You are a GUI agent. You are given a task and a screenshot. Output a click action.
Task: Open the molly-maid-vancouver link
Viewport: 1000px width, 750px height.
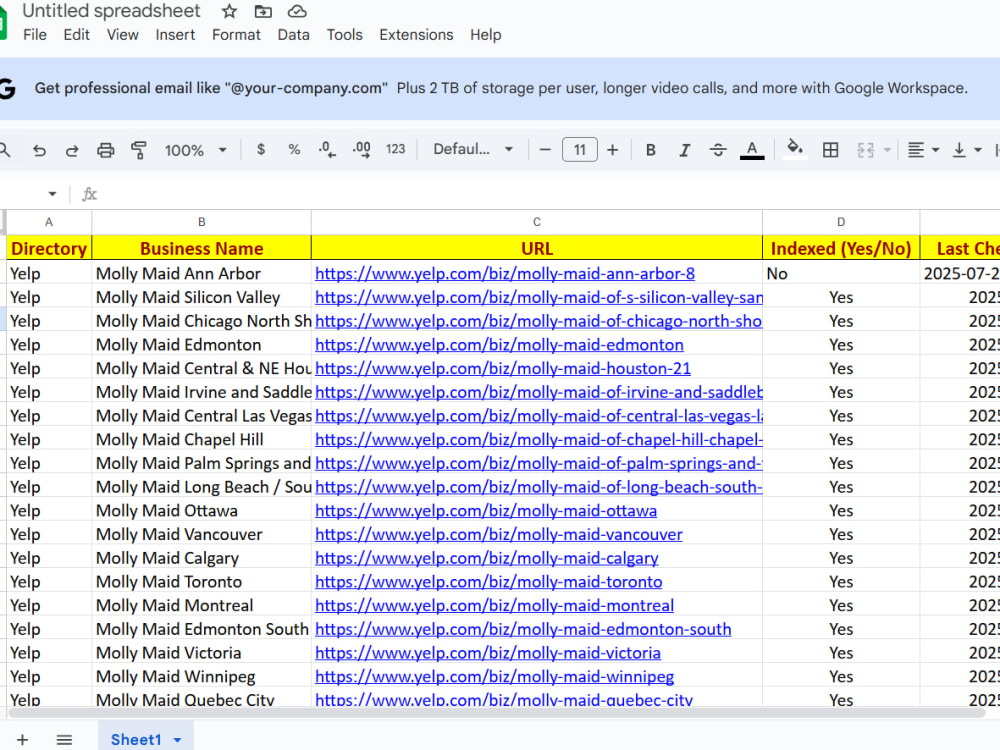[x=499, y=534]
